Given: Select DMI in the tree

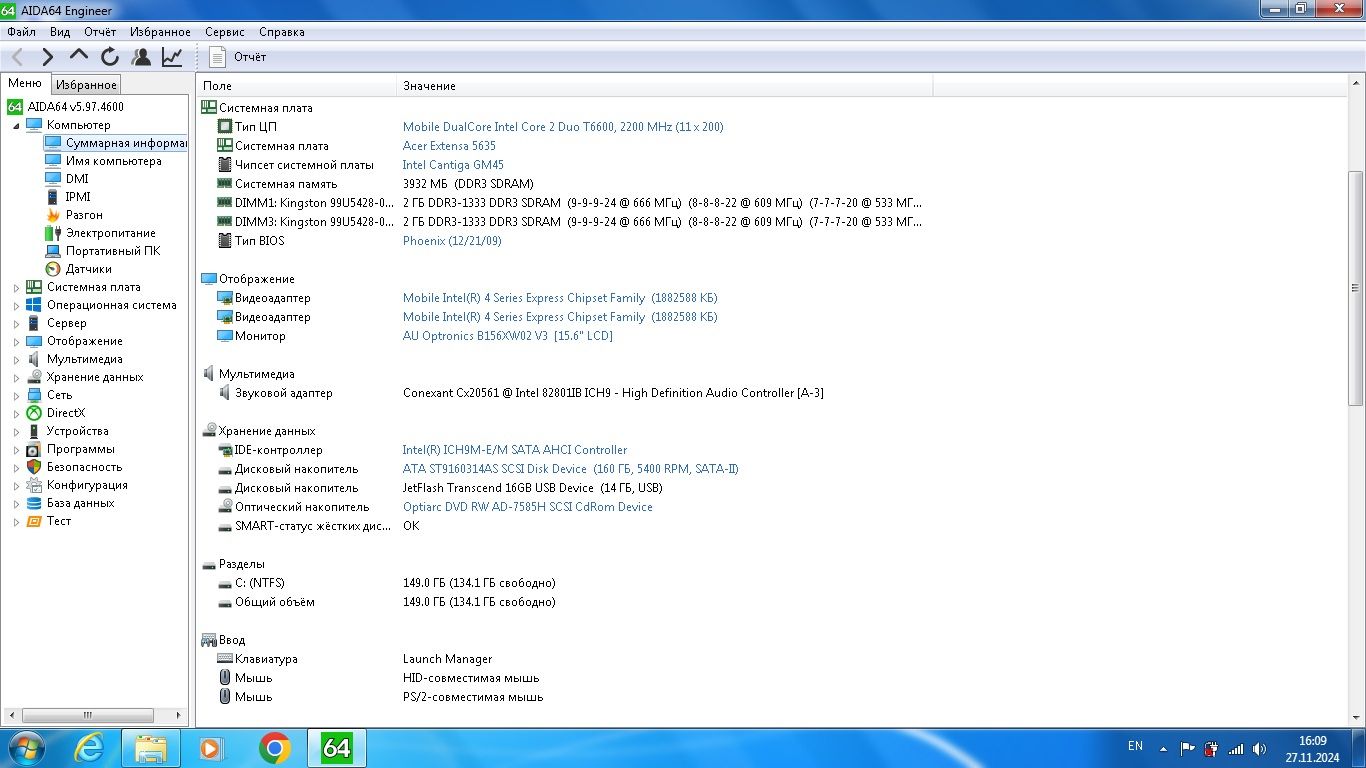Looking at the screenshot, I should (77, 179).
